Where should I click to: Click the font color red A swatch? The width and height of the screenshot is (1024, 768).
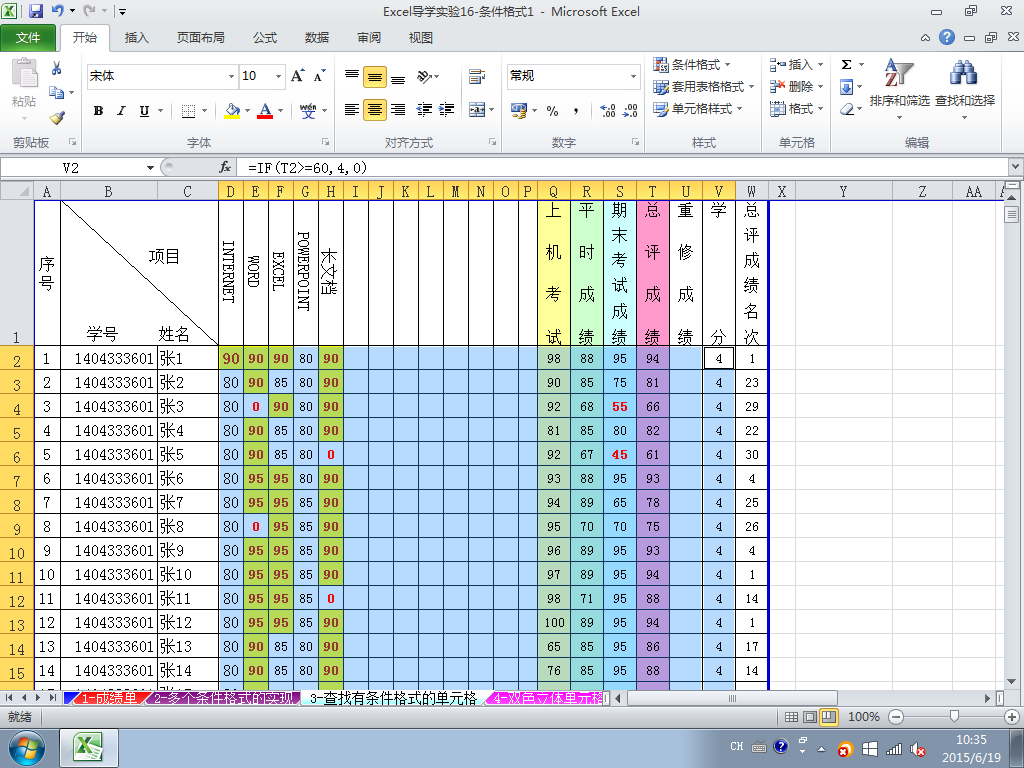tap(264, 111)
